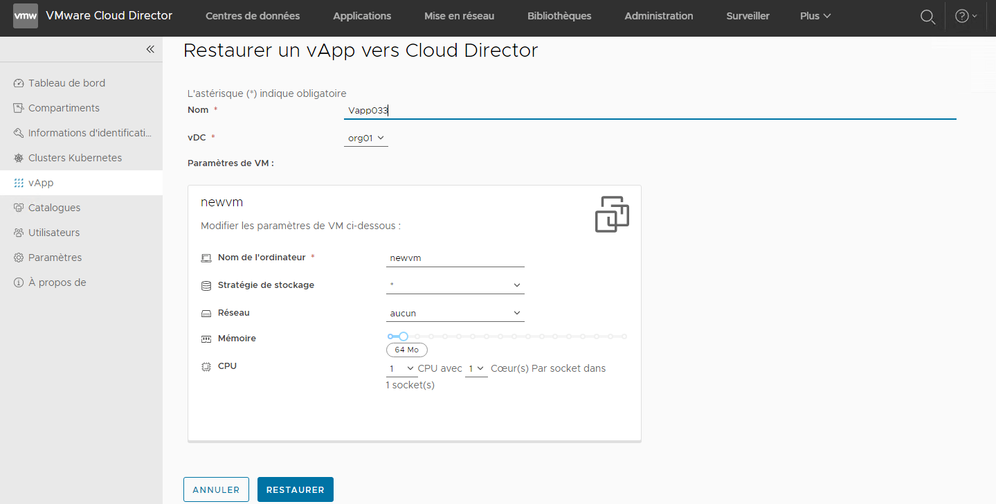
Task: Click the computer icon beside Nom de l'ordinateur
Action: (x=206, y=258)
